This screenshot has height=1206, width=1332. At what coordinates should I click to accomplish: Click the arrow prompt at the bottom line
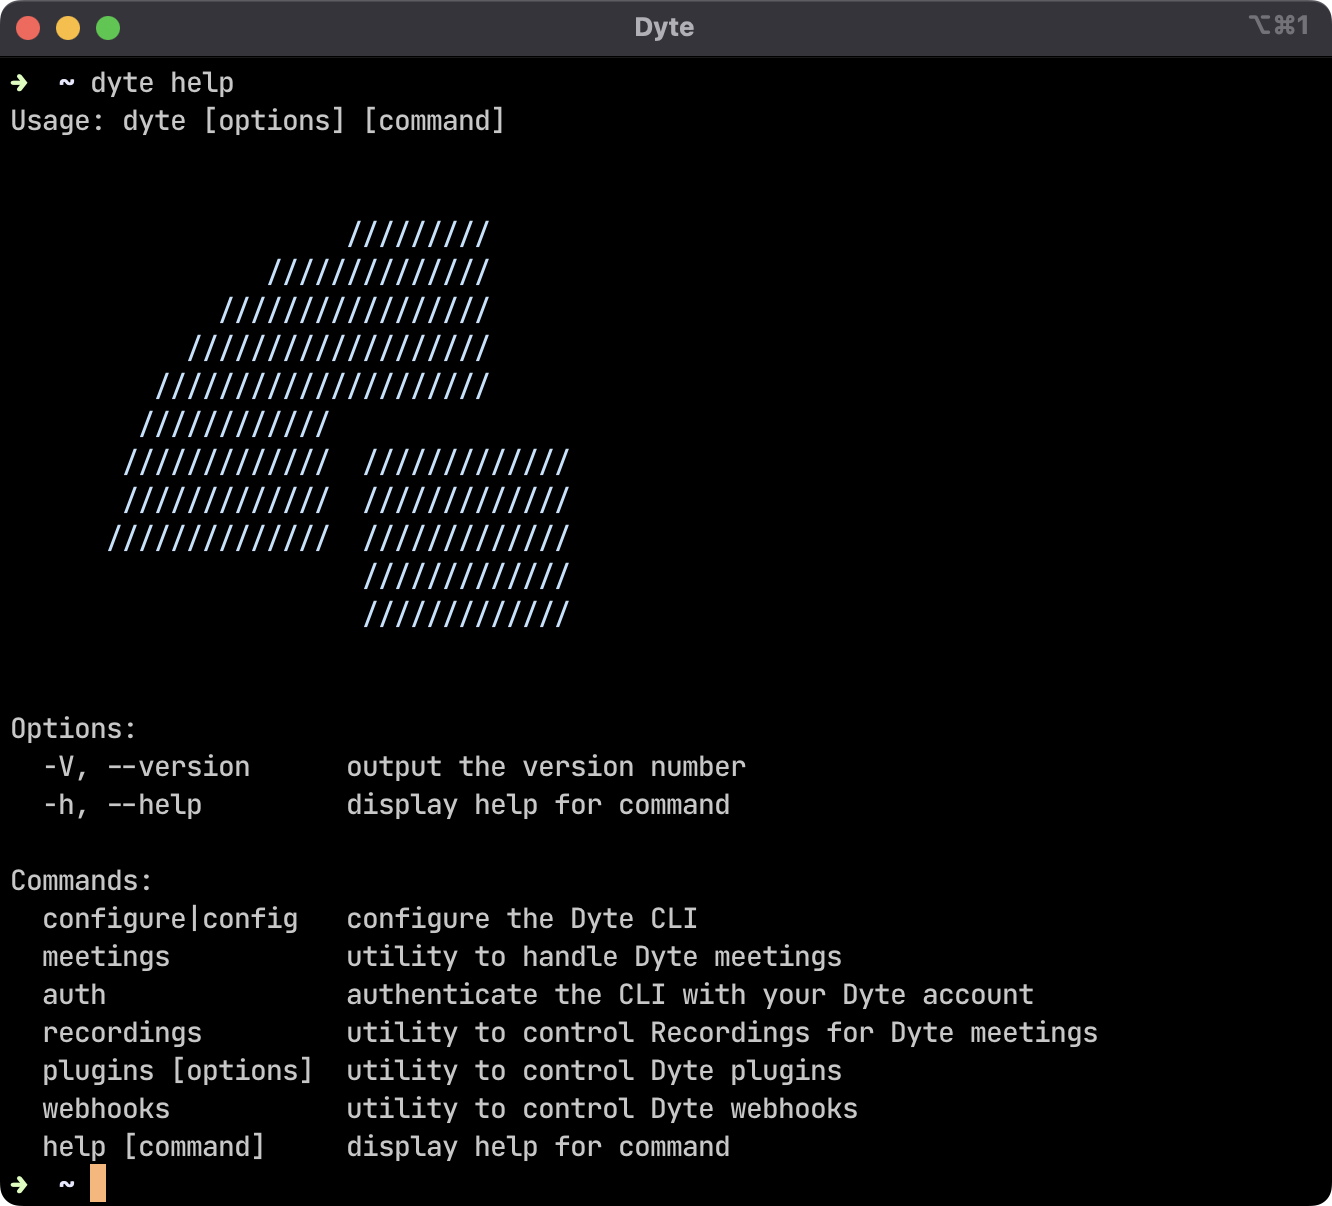click(21, 1183)
